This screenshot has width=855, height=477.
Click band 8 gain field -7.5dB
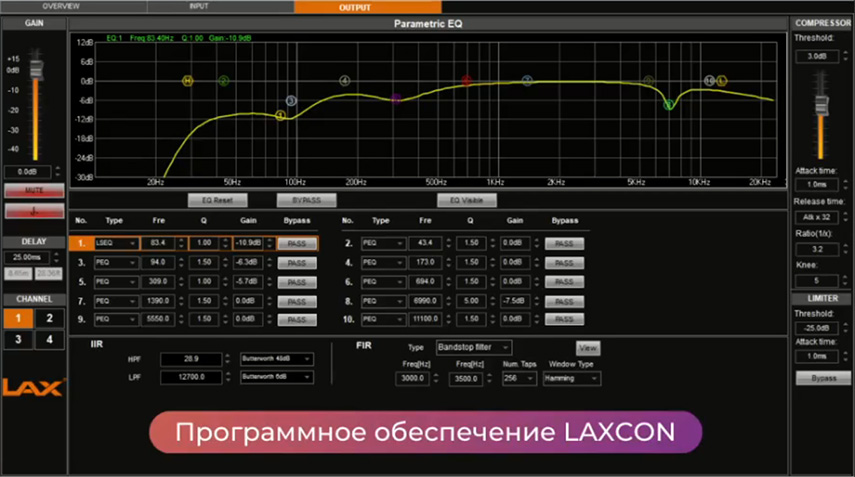(x=514, y=301)
